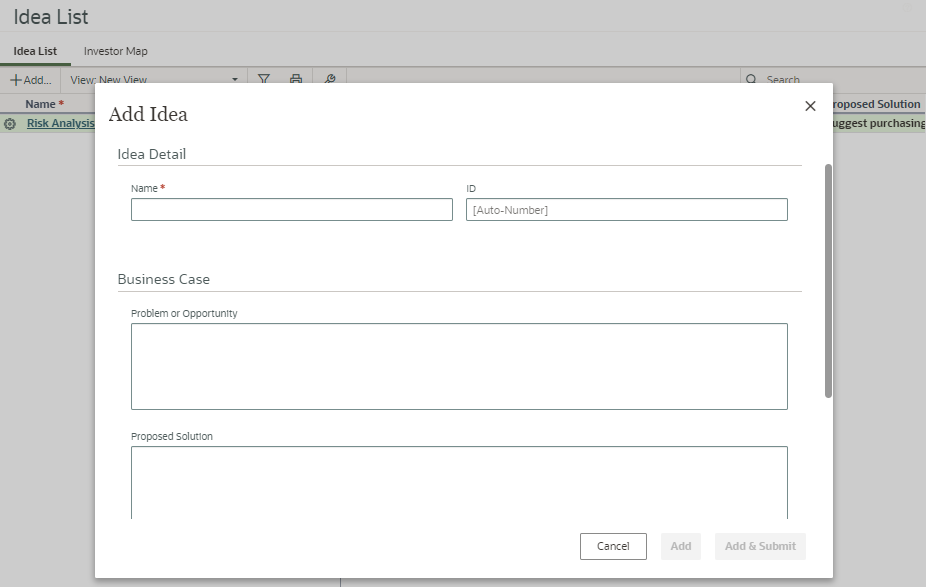This screenshot has width=926, height=587.
Task: Click into the Proposed Solution text area
Action: click(x=459, y=480)
